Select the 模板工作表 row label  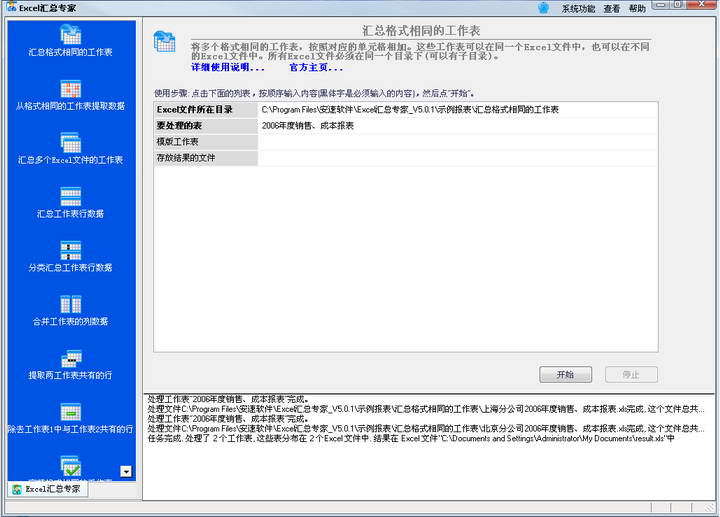pyautogui.click(x=206, y=142)
